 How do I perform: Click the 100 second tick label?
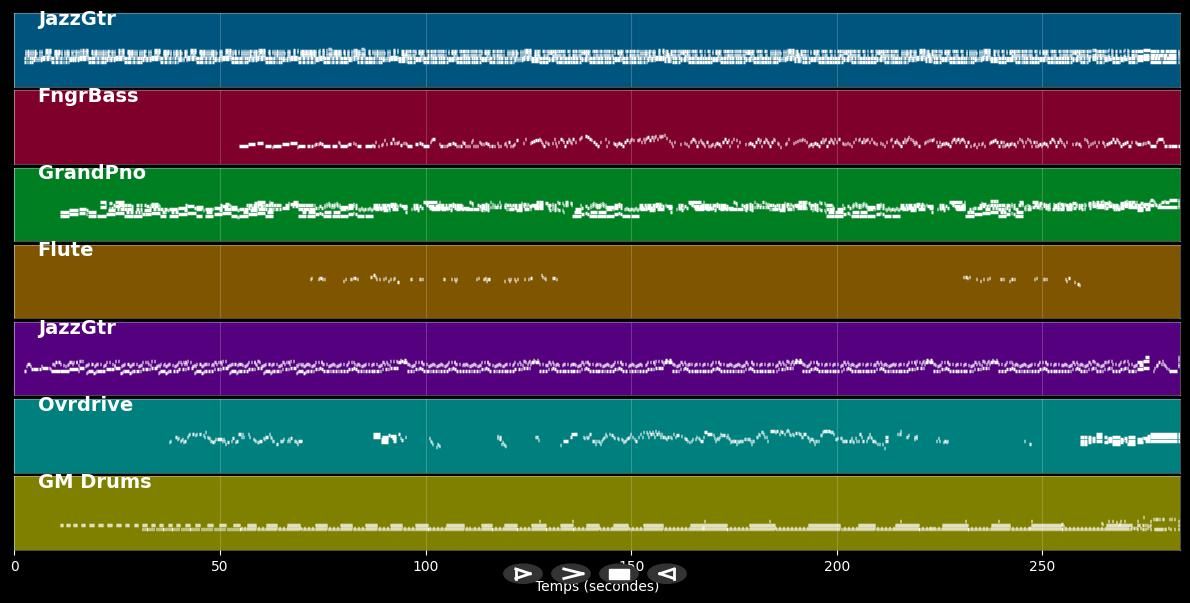pos(426,567)
